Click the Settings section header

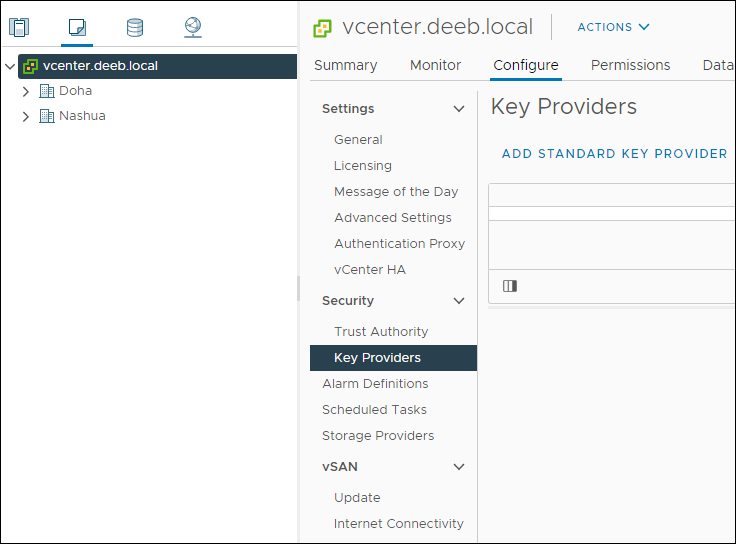coord(348,109)
